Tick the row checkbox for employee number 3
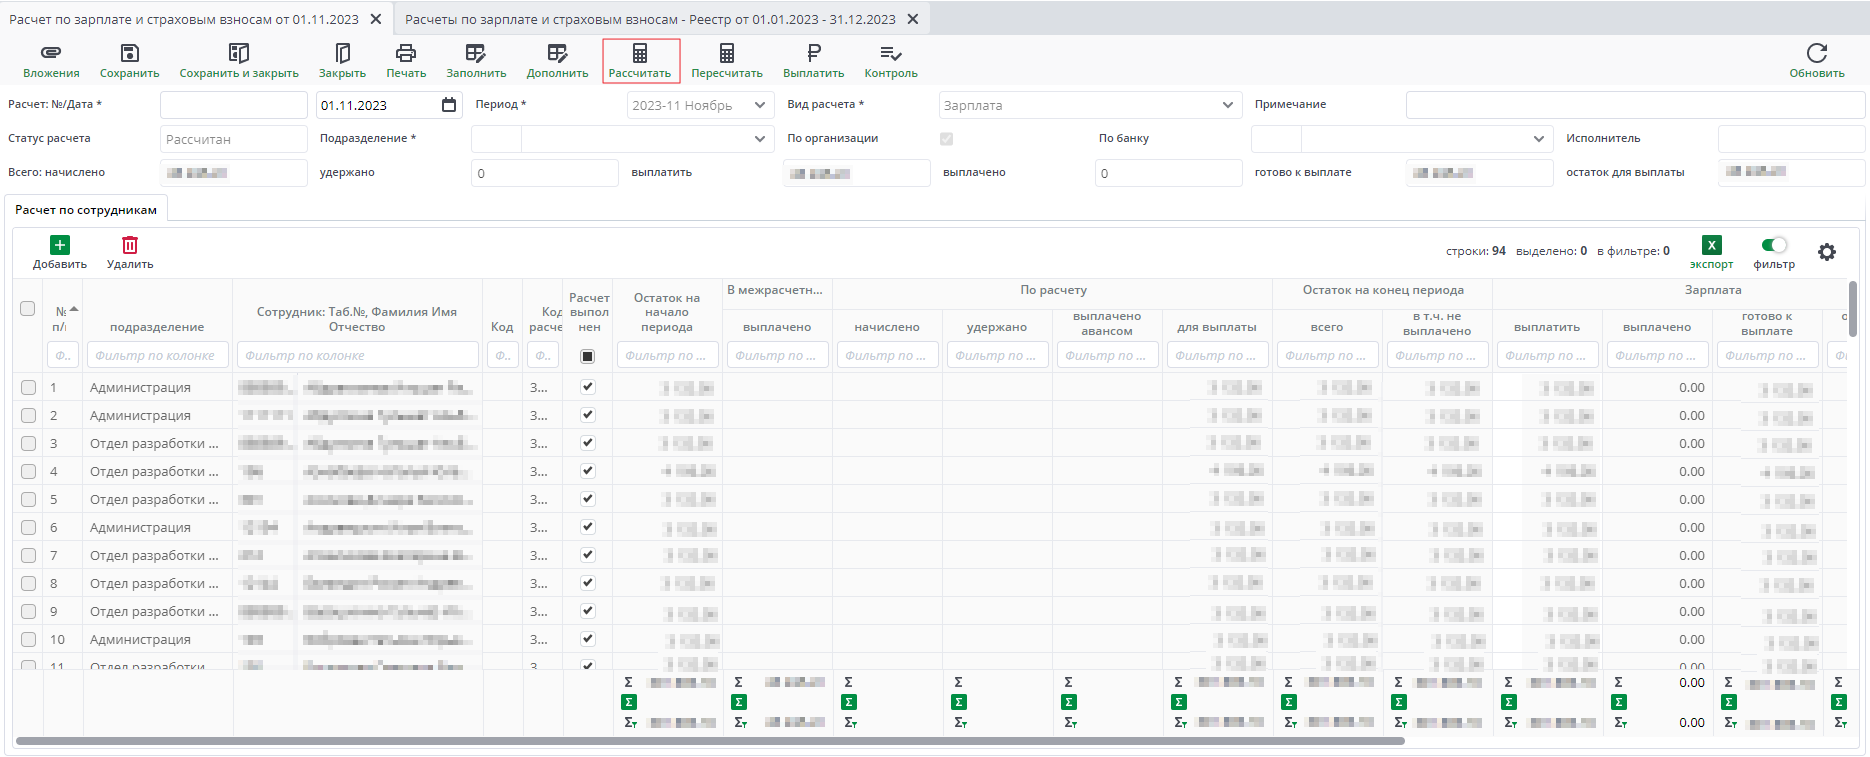The height and width of the screenshot is (757, 1870). pos(28,443)
